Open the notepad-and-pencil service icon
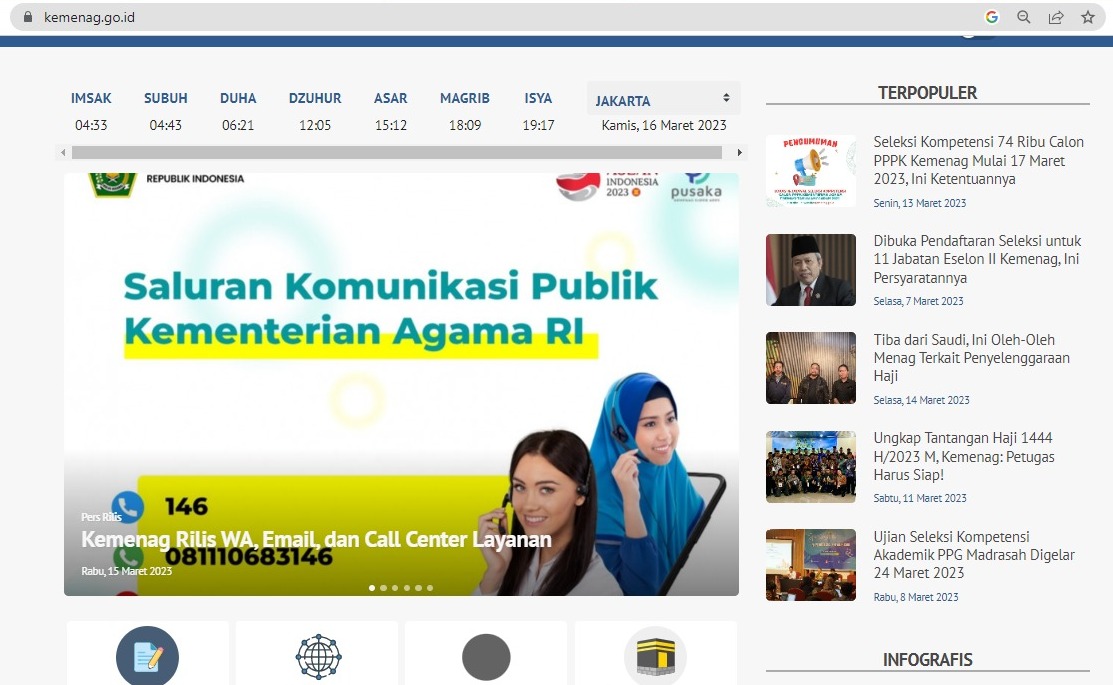This screenshot has height=685, width=1113. click(148, 656)
